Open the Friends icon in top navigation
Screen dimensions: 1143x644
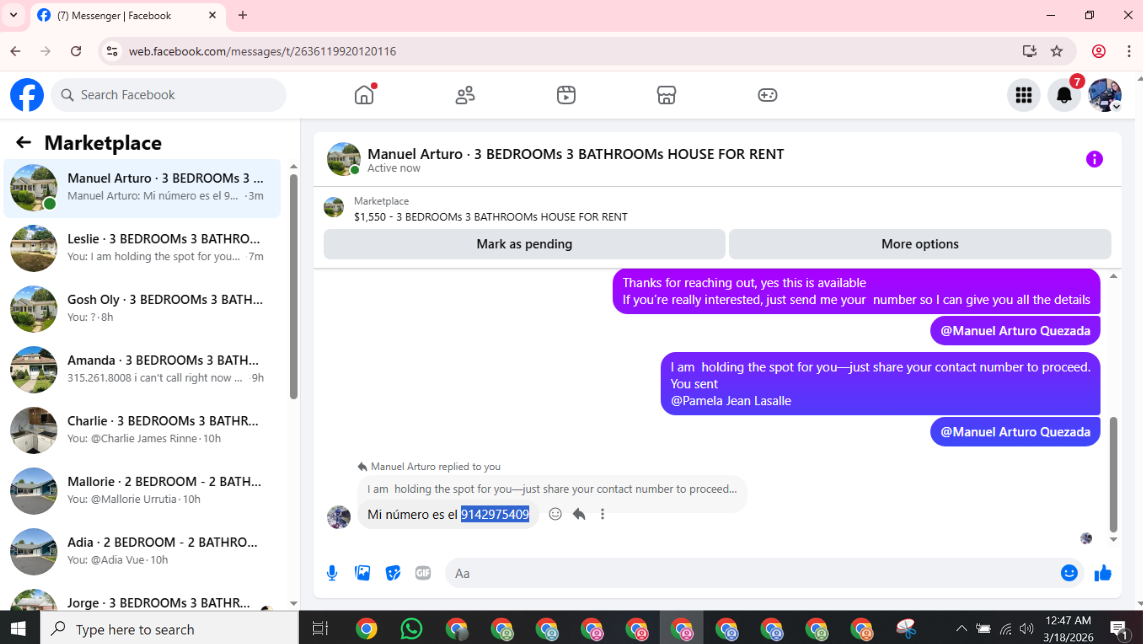coord(465,95)
